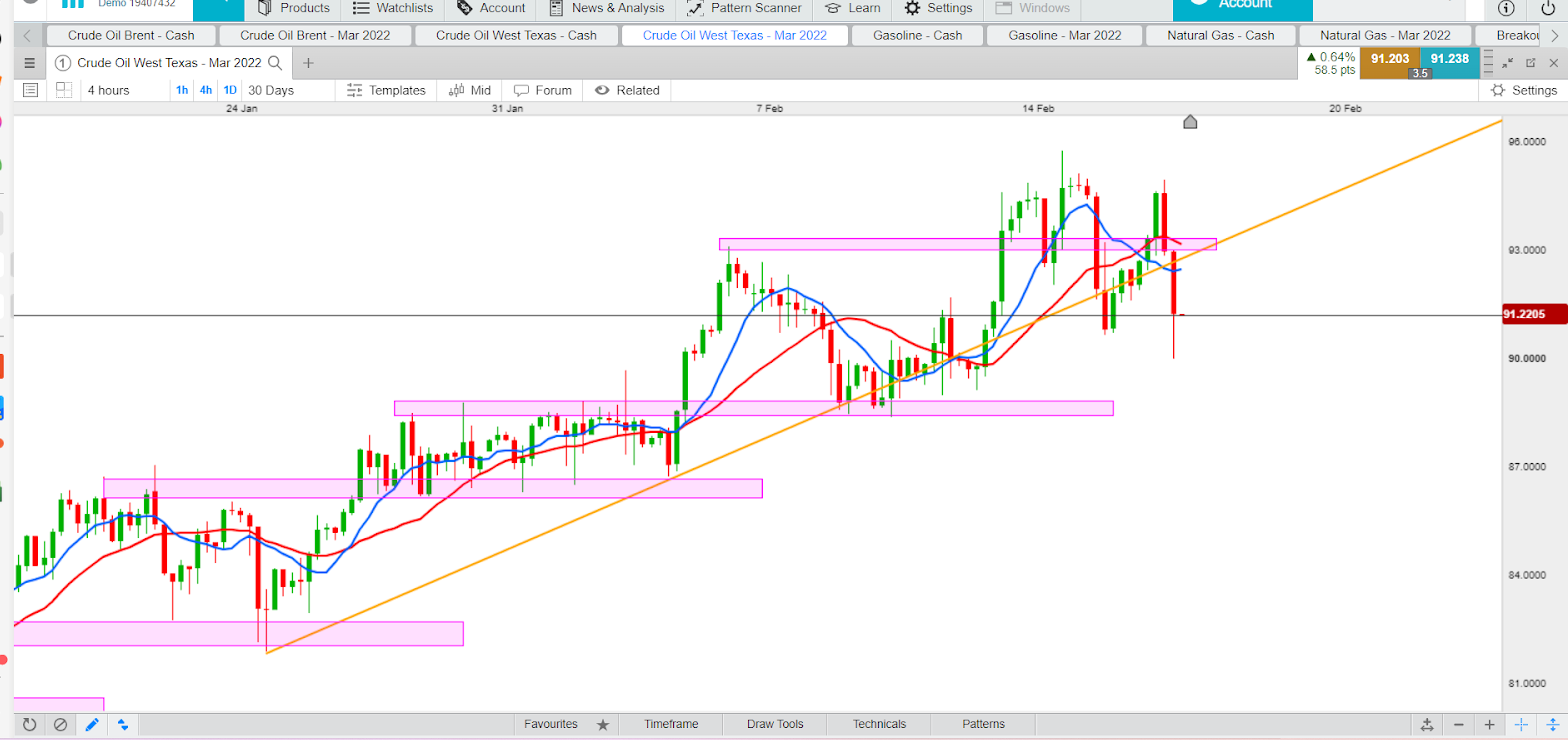The image size is (1568, 740).
Task: Switch to Gasoline - Cash tab
Action: (x=917, y=35)
